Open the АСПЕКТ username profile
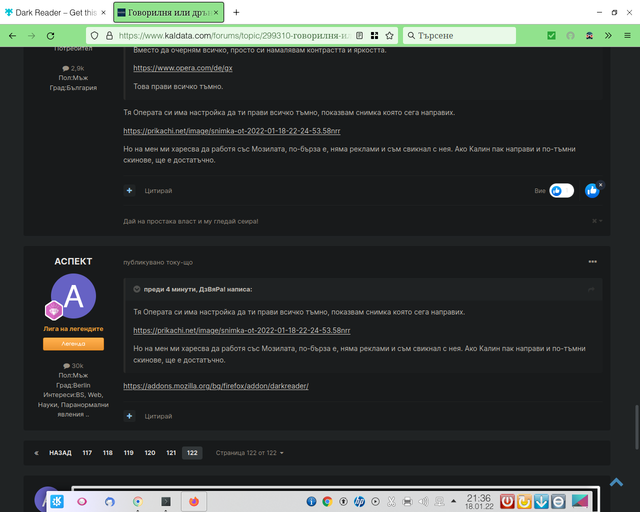This screenshot has width=640, height=512. coord(73,261)
